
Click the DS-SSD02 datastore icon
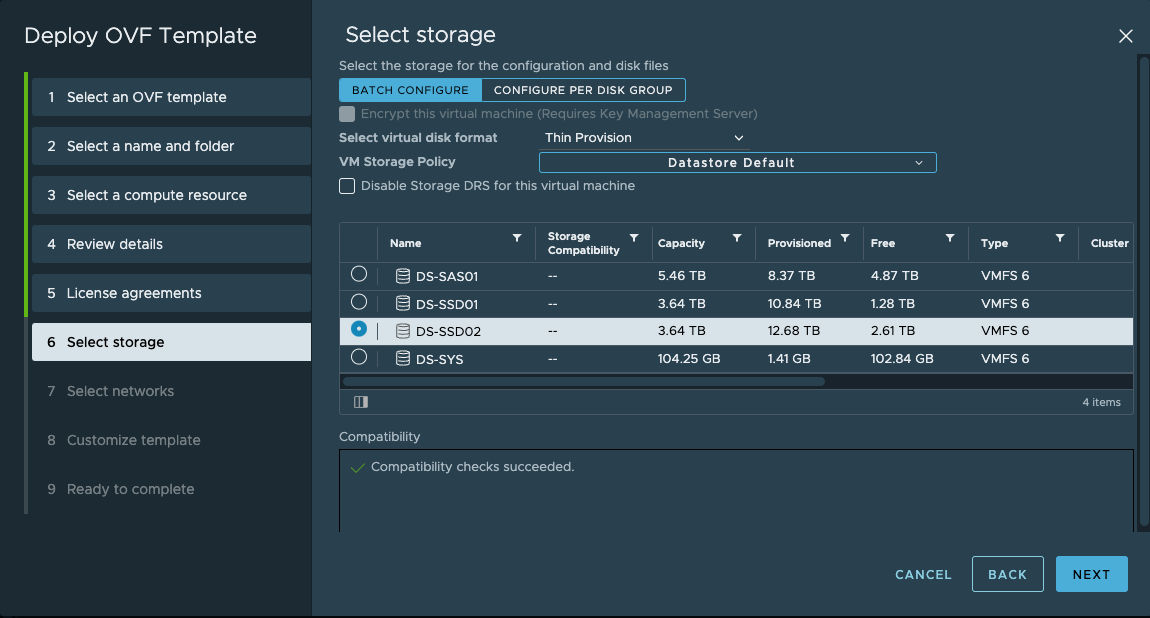click(403, 331)
